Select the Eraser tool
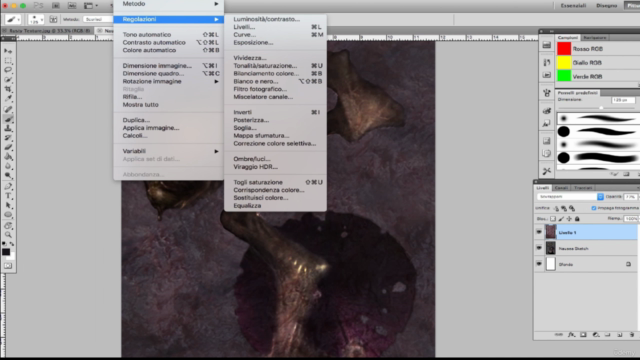 tap(8, 147)
